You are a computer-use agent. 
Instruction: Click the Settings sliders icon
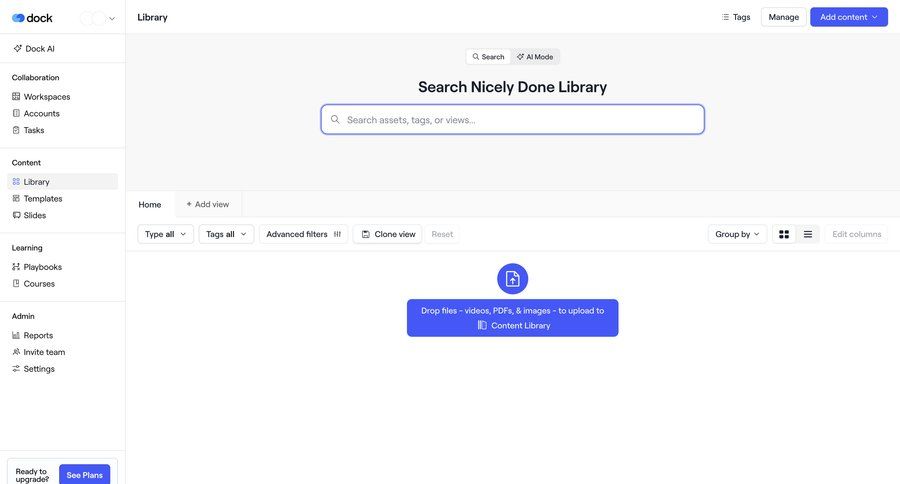coord(16,368)
